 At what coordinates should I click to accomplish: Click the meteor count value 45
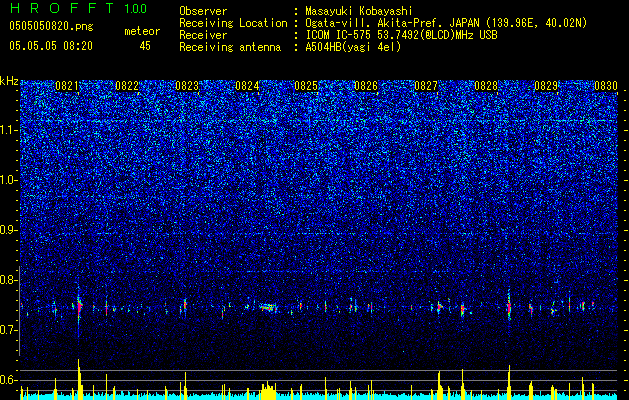145,46
